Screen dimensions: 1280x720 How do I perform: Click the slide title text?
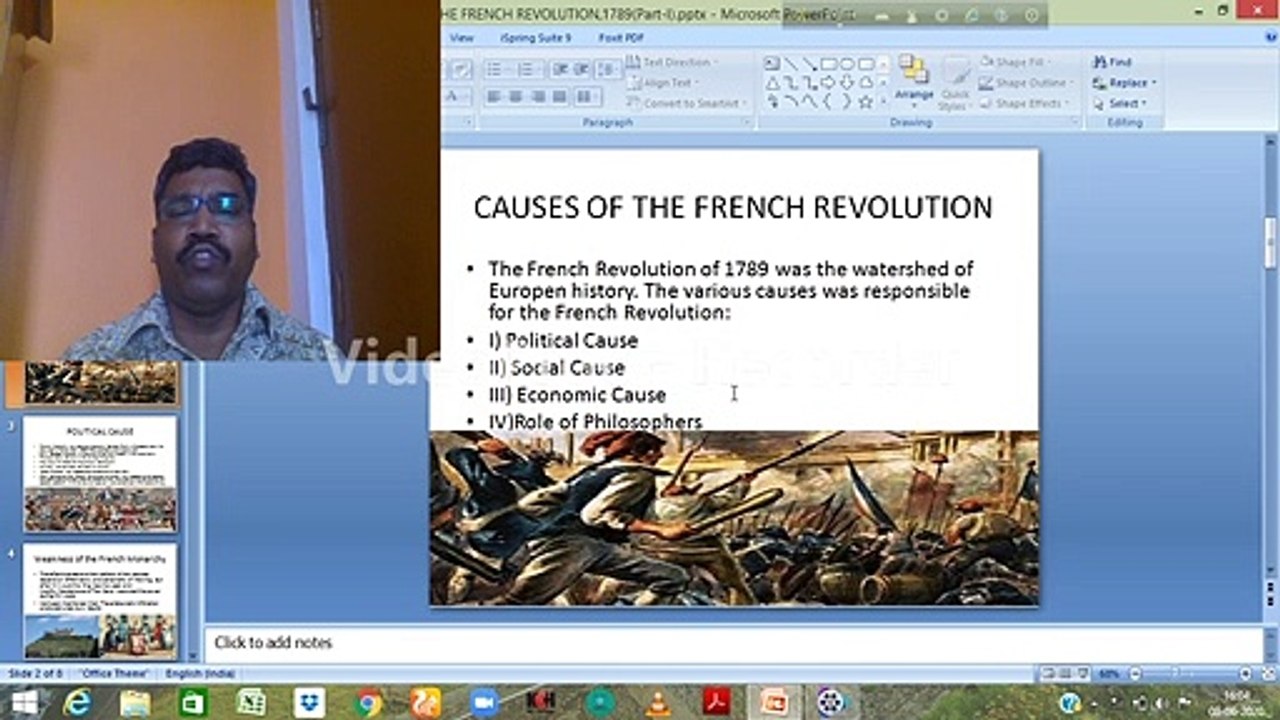(x=733, y=207)
